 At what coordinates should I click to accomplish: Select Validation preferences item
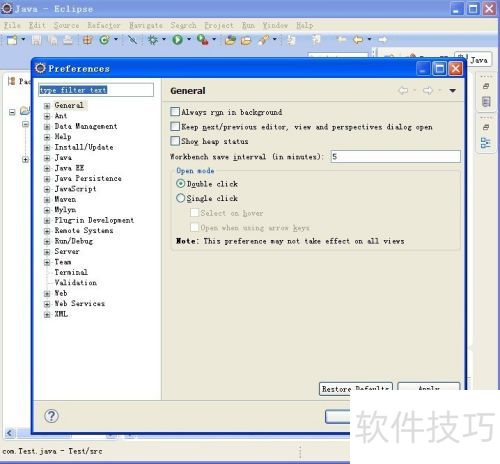coord(75,283)
